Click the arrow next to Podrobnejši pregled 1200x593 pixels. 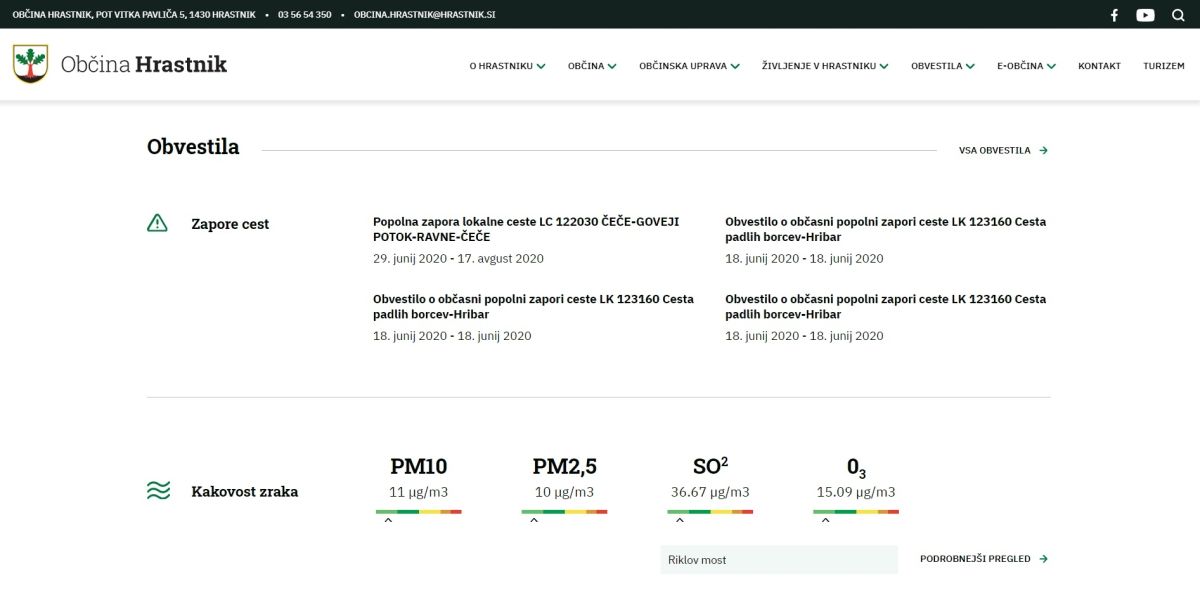pyautogui.click(x=1044, y=559)
